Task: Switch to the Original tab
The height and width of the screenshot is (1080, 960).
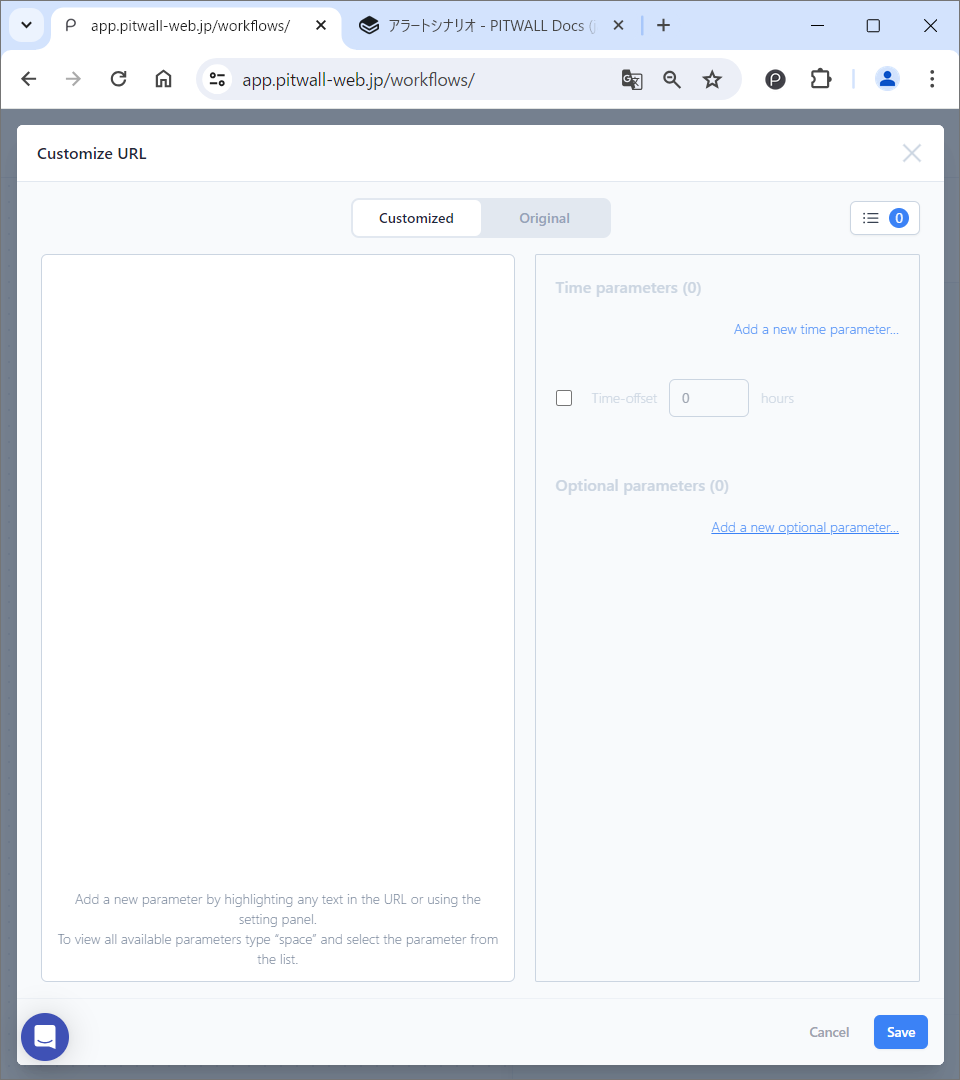Action: [x=544, y=218]
